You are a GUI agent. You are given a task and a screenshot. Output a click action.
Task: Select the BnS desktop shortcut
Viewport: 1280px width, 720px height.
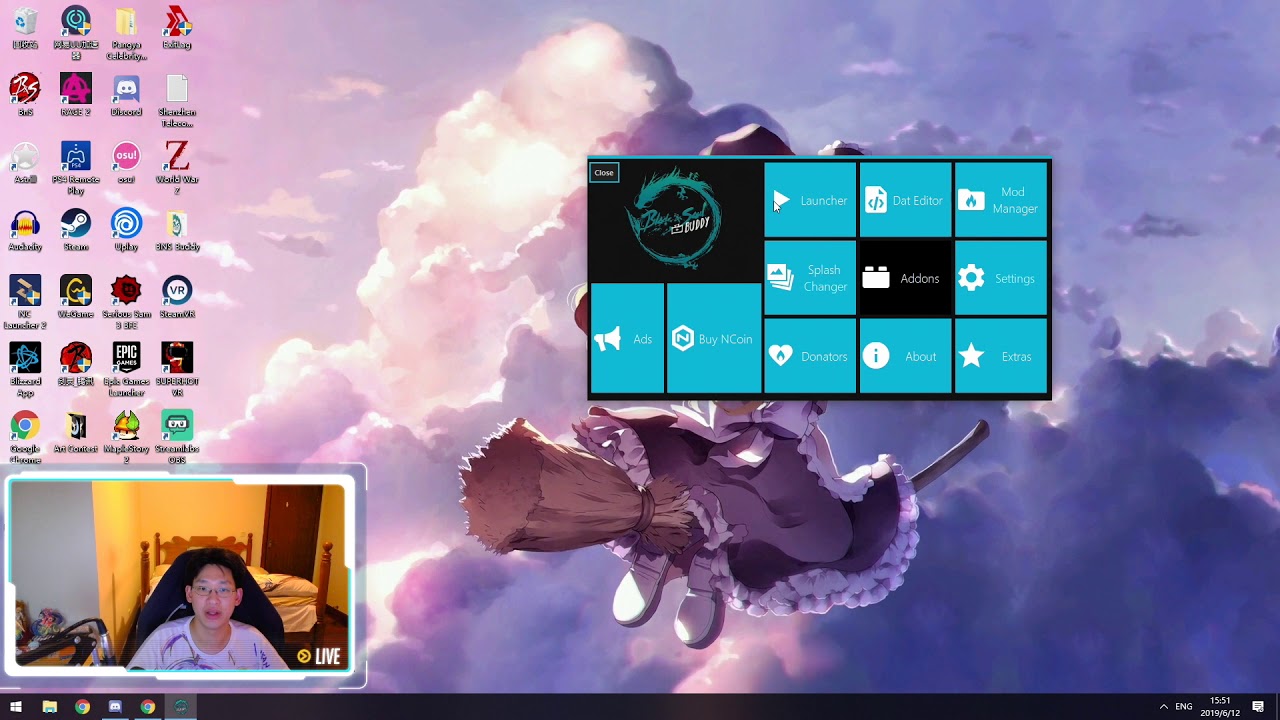(x=25, y=96)
